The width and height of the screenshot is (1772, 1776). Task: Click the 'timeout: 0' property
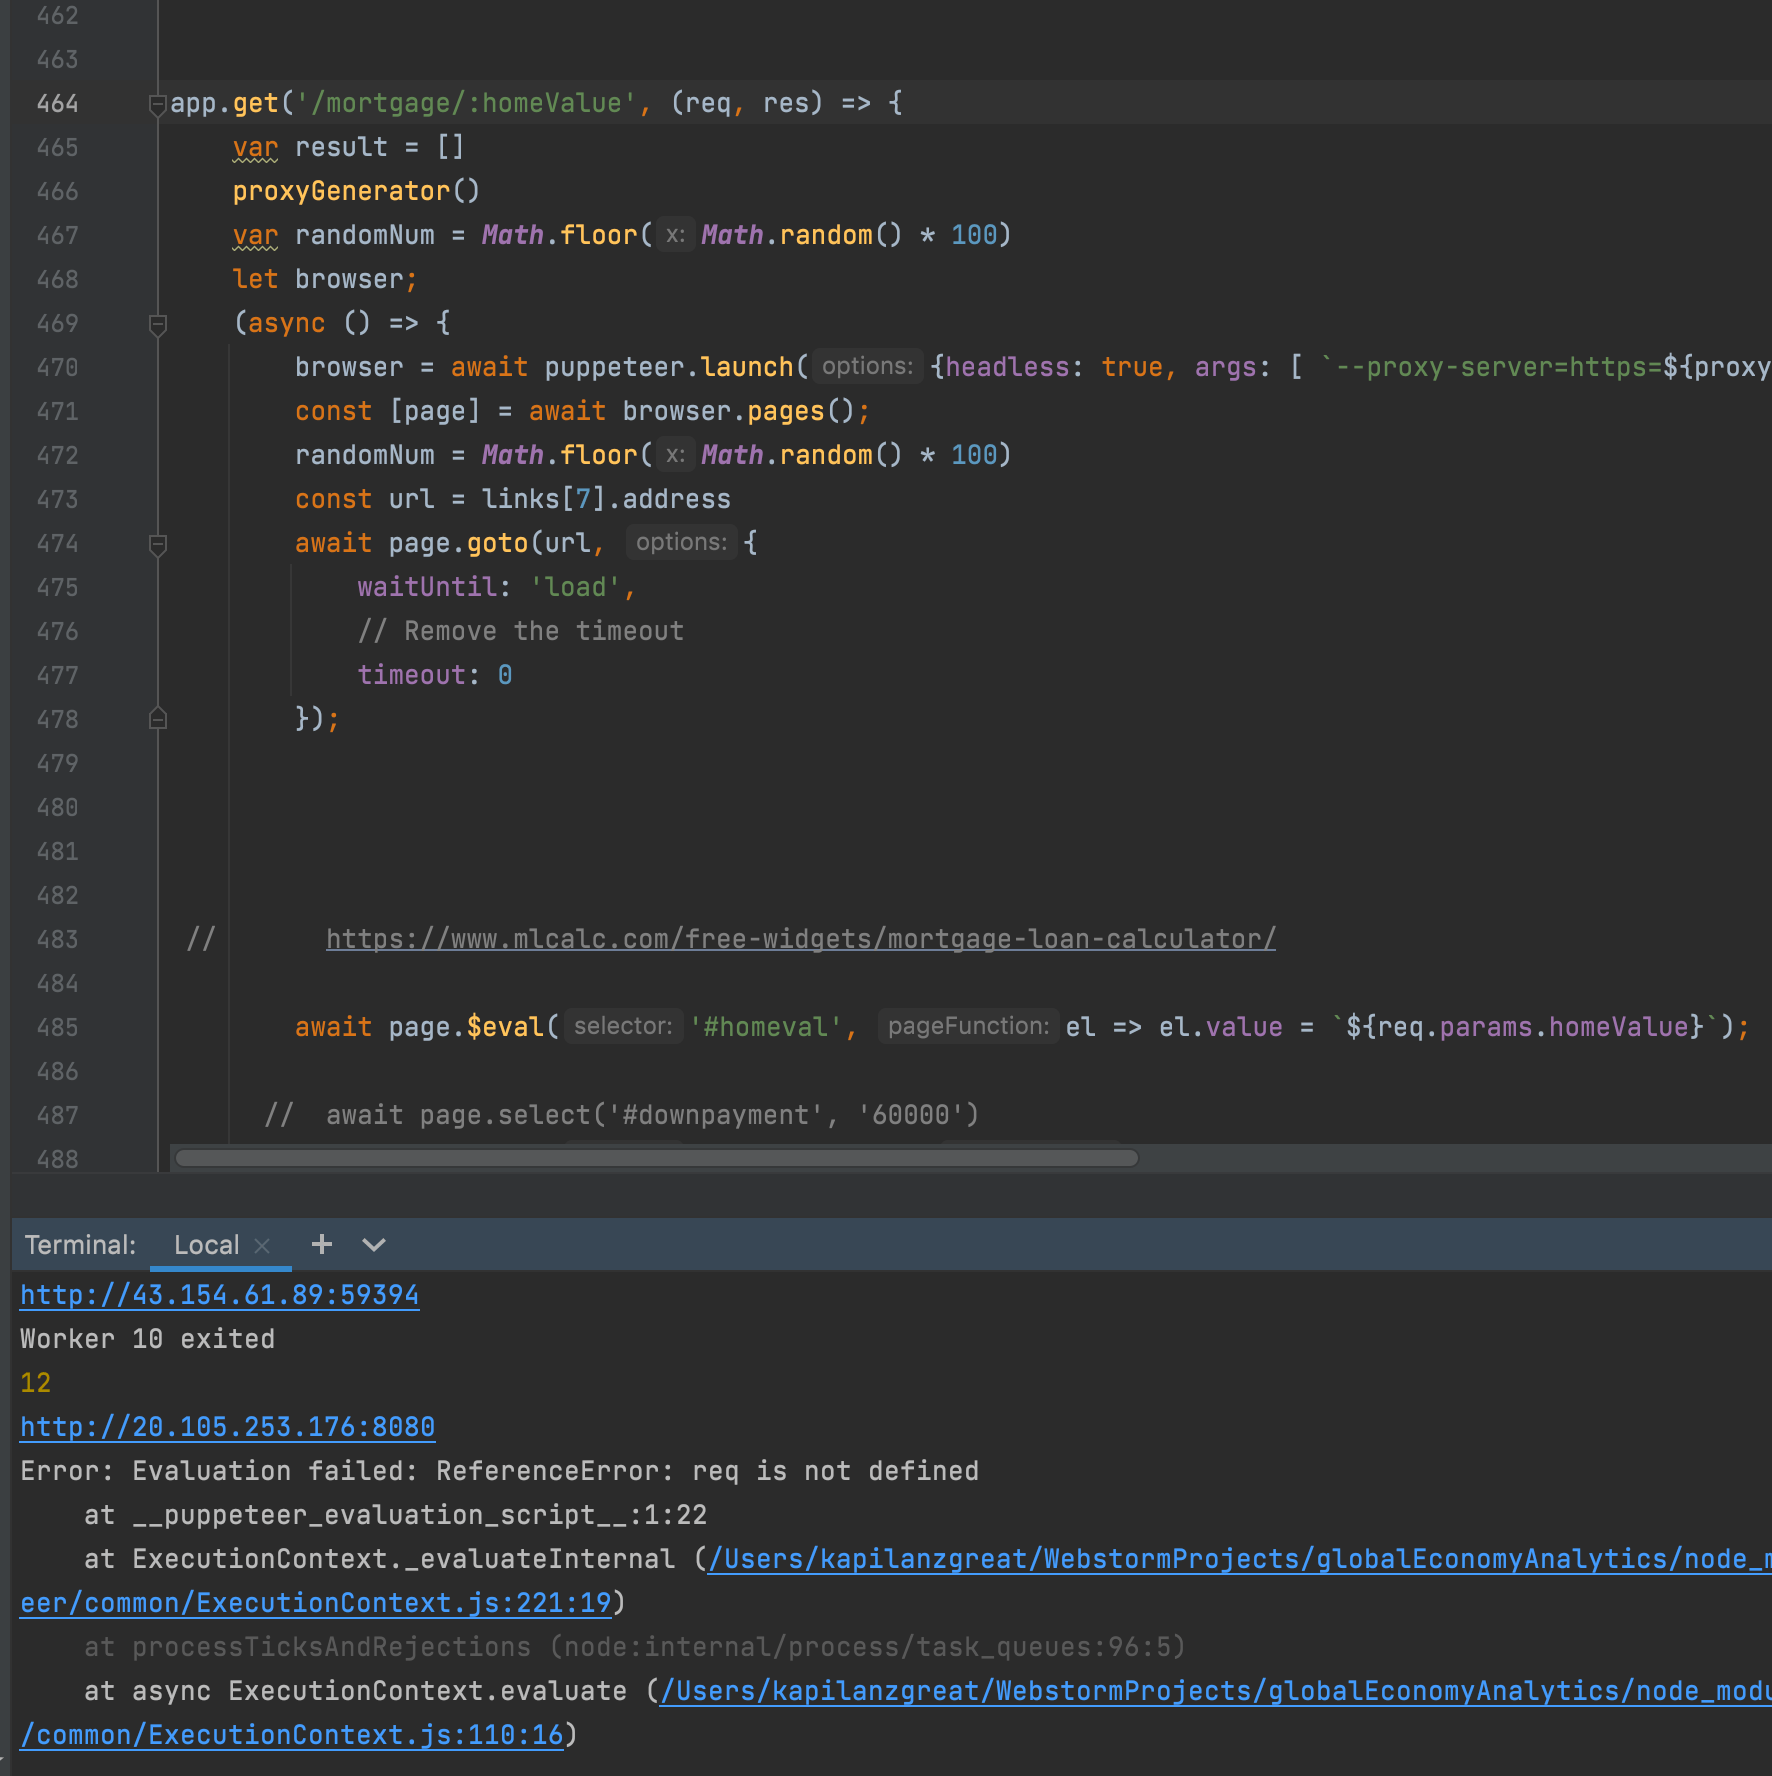point(435,675)
